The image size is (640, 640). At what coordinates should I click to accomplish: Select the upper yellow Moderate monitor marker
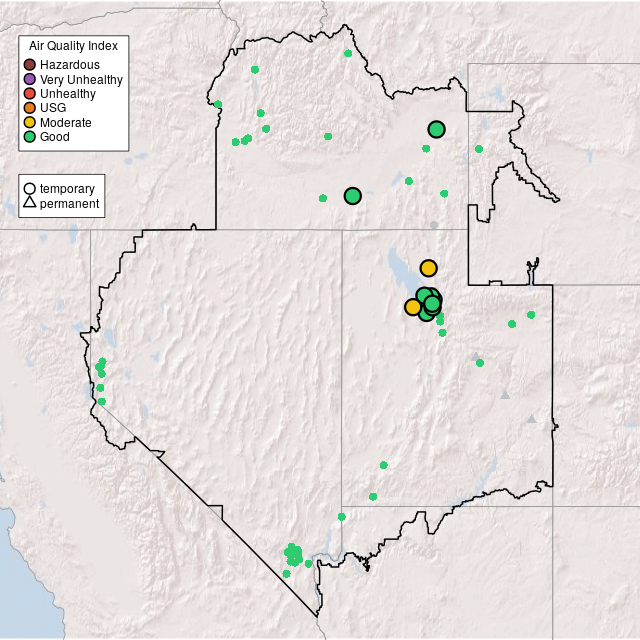[x=428, y=268]
